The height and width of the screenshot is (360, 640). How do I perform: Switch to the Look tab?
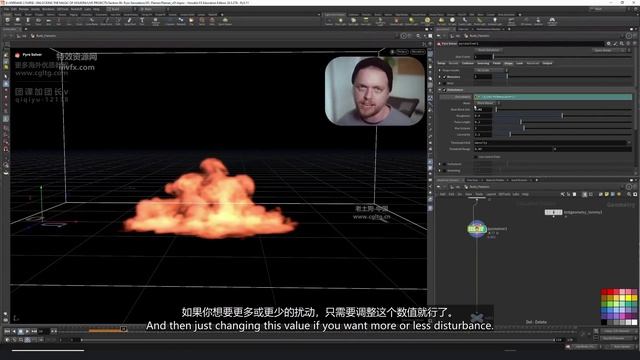[520, 63]
